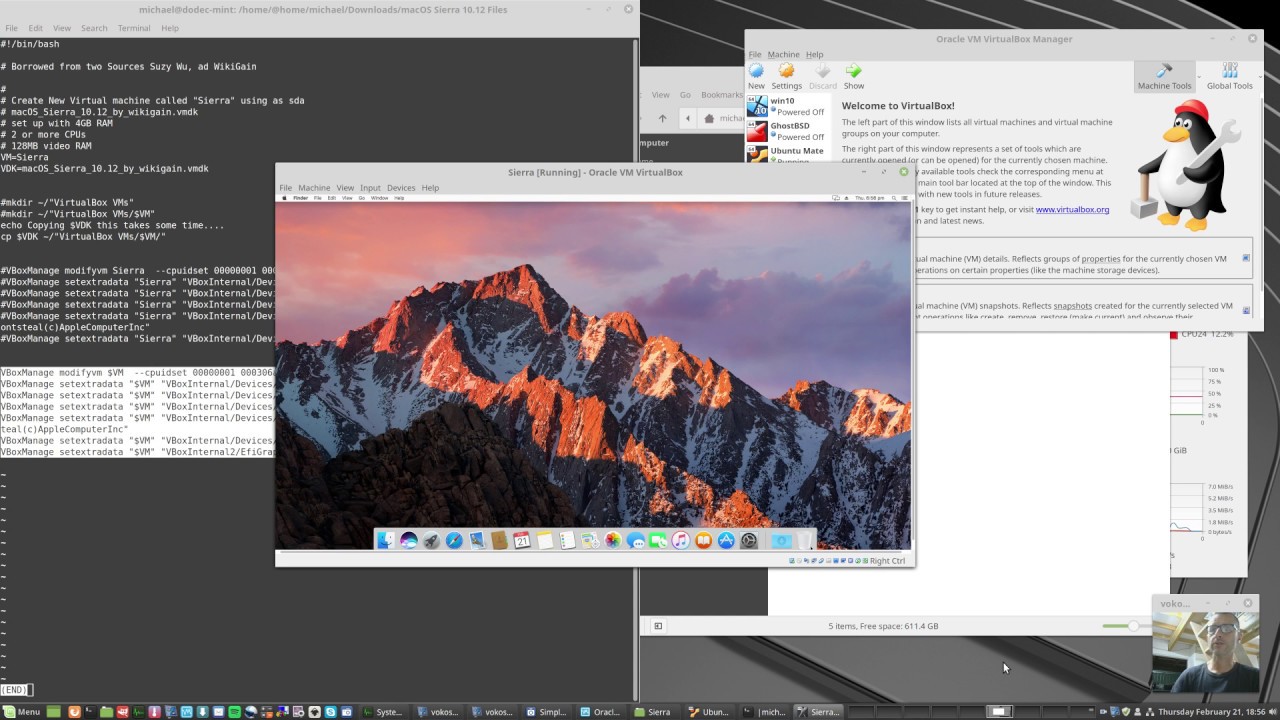Open Go menu in file manager window
The width and height of the screenshot is (1280, 720).
pos(685,95)
